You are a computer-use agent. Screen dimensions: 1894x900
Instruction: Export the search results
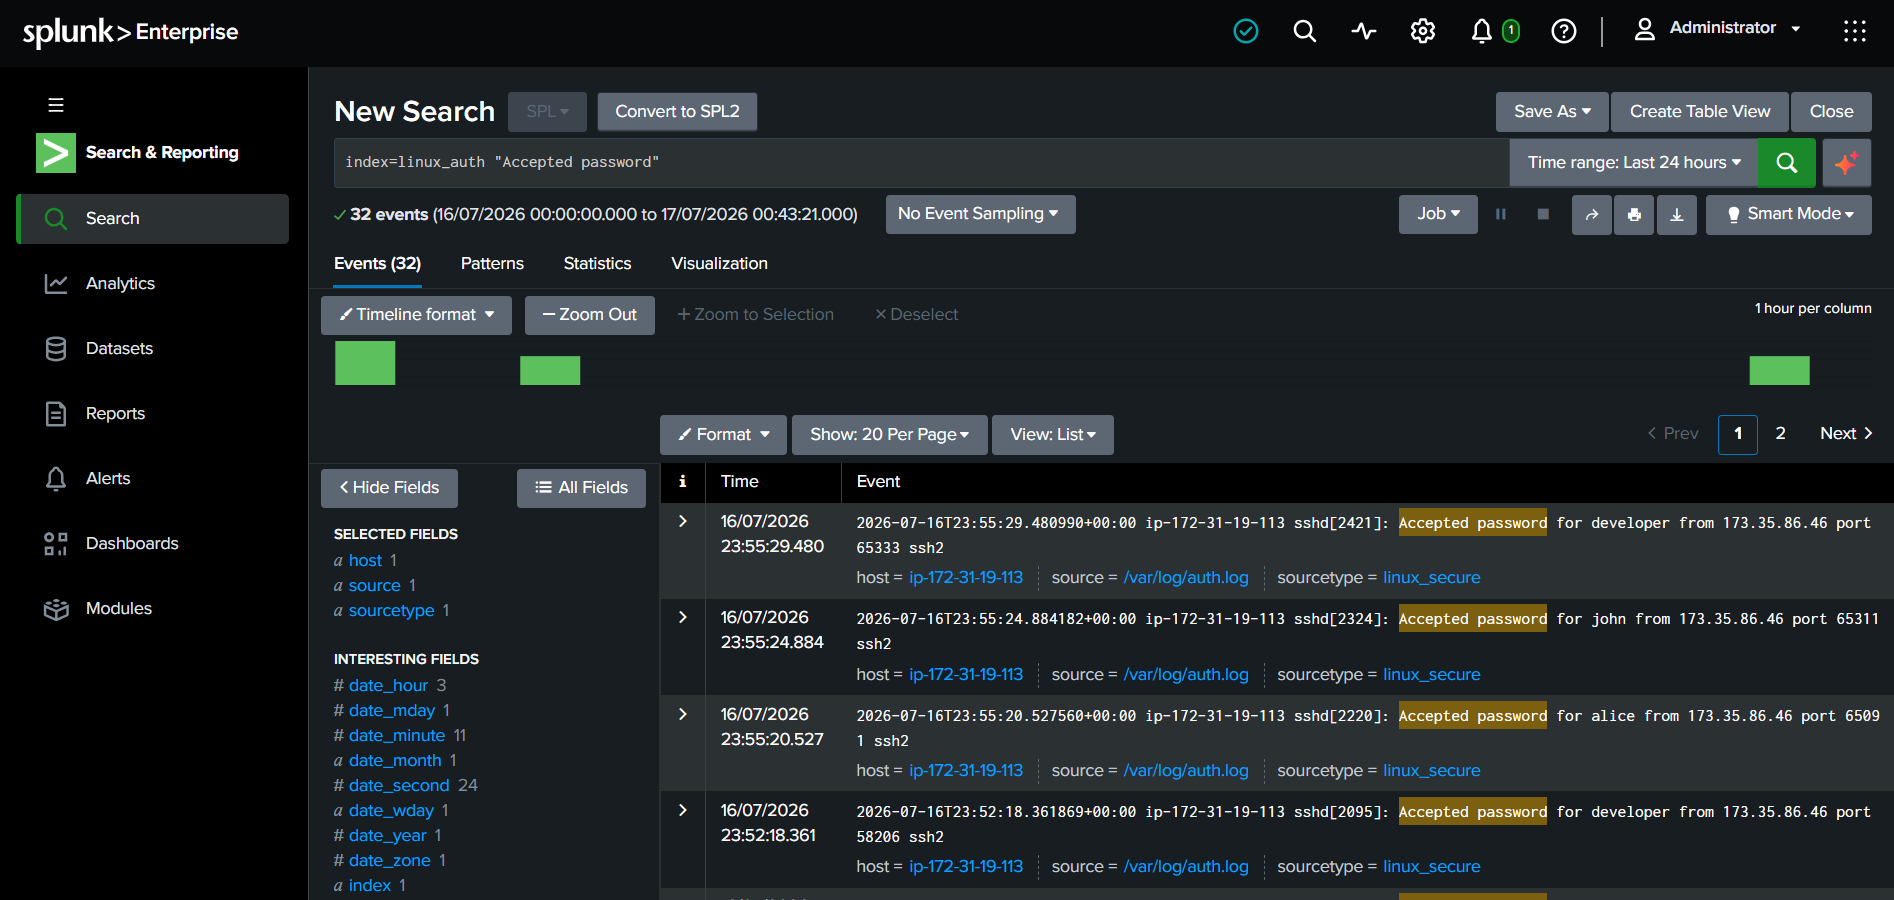[x=1677, y=215]
